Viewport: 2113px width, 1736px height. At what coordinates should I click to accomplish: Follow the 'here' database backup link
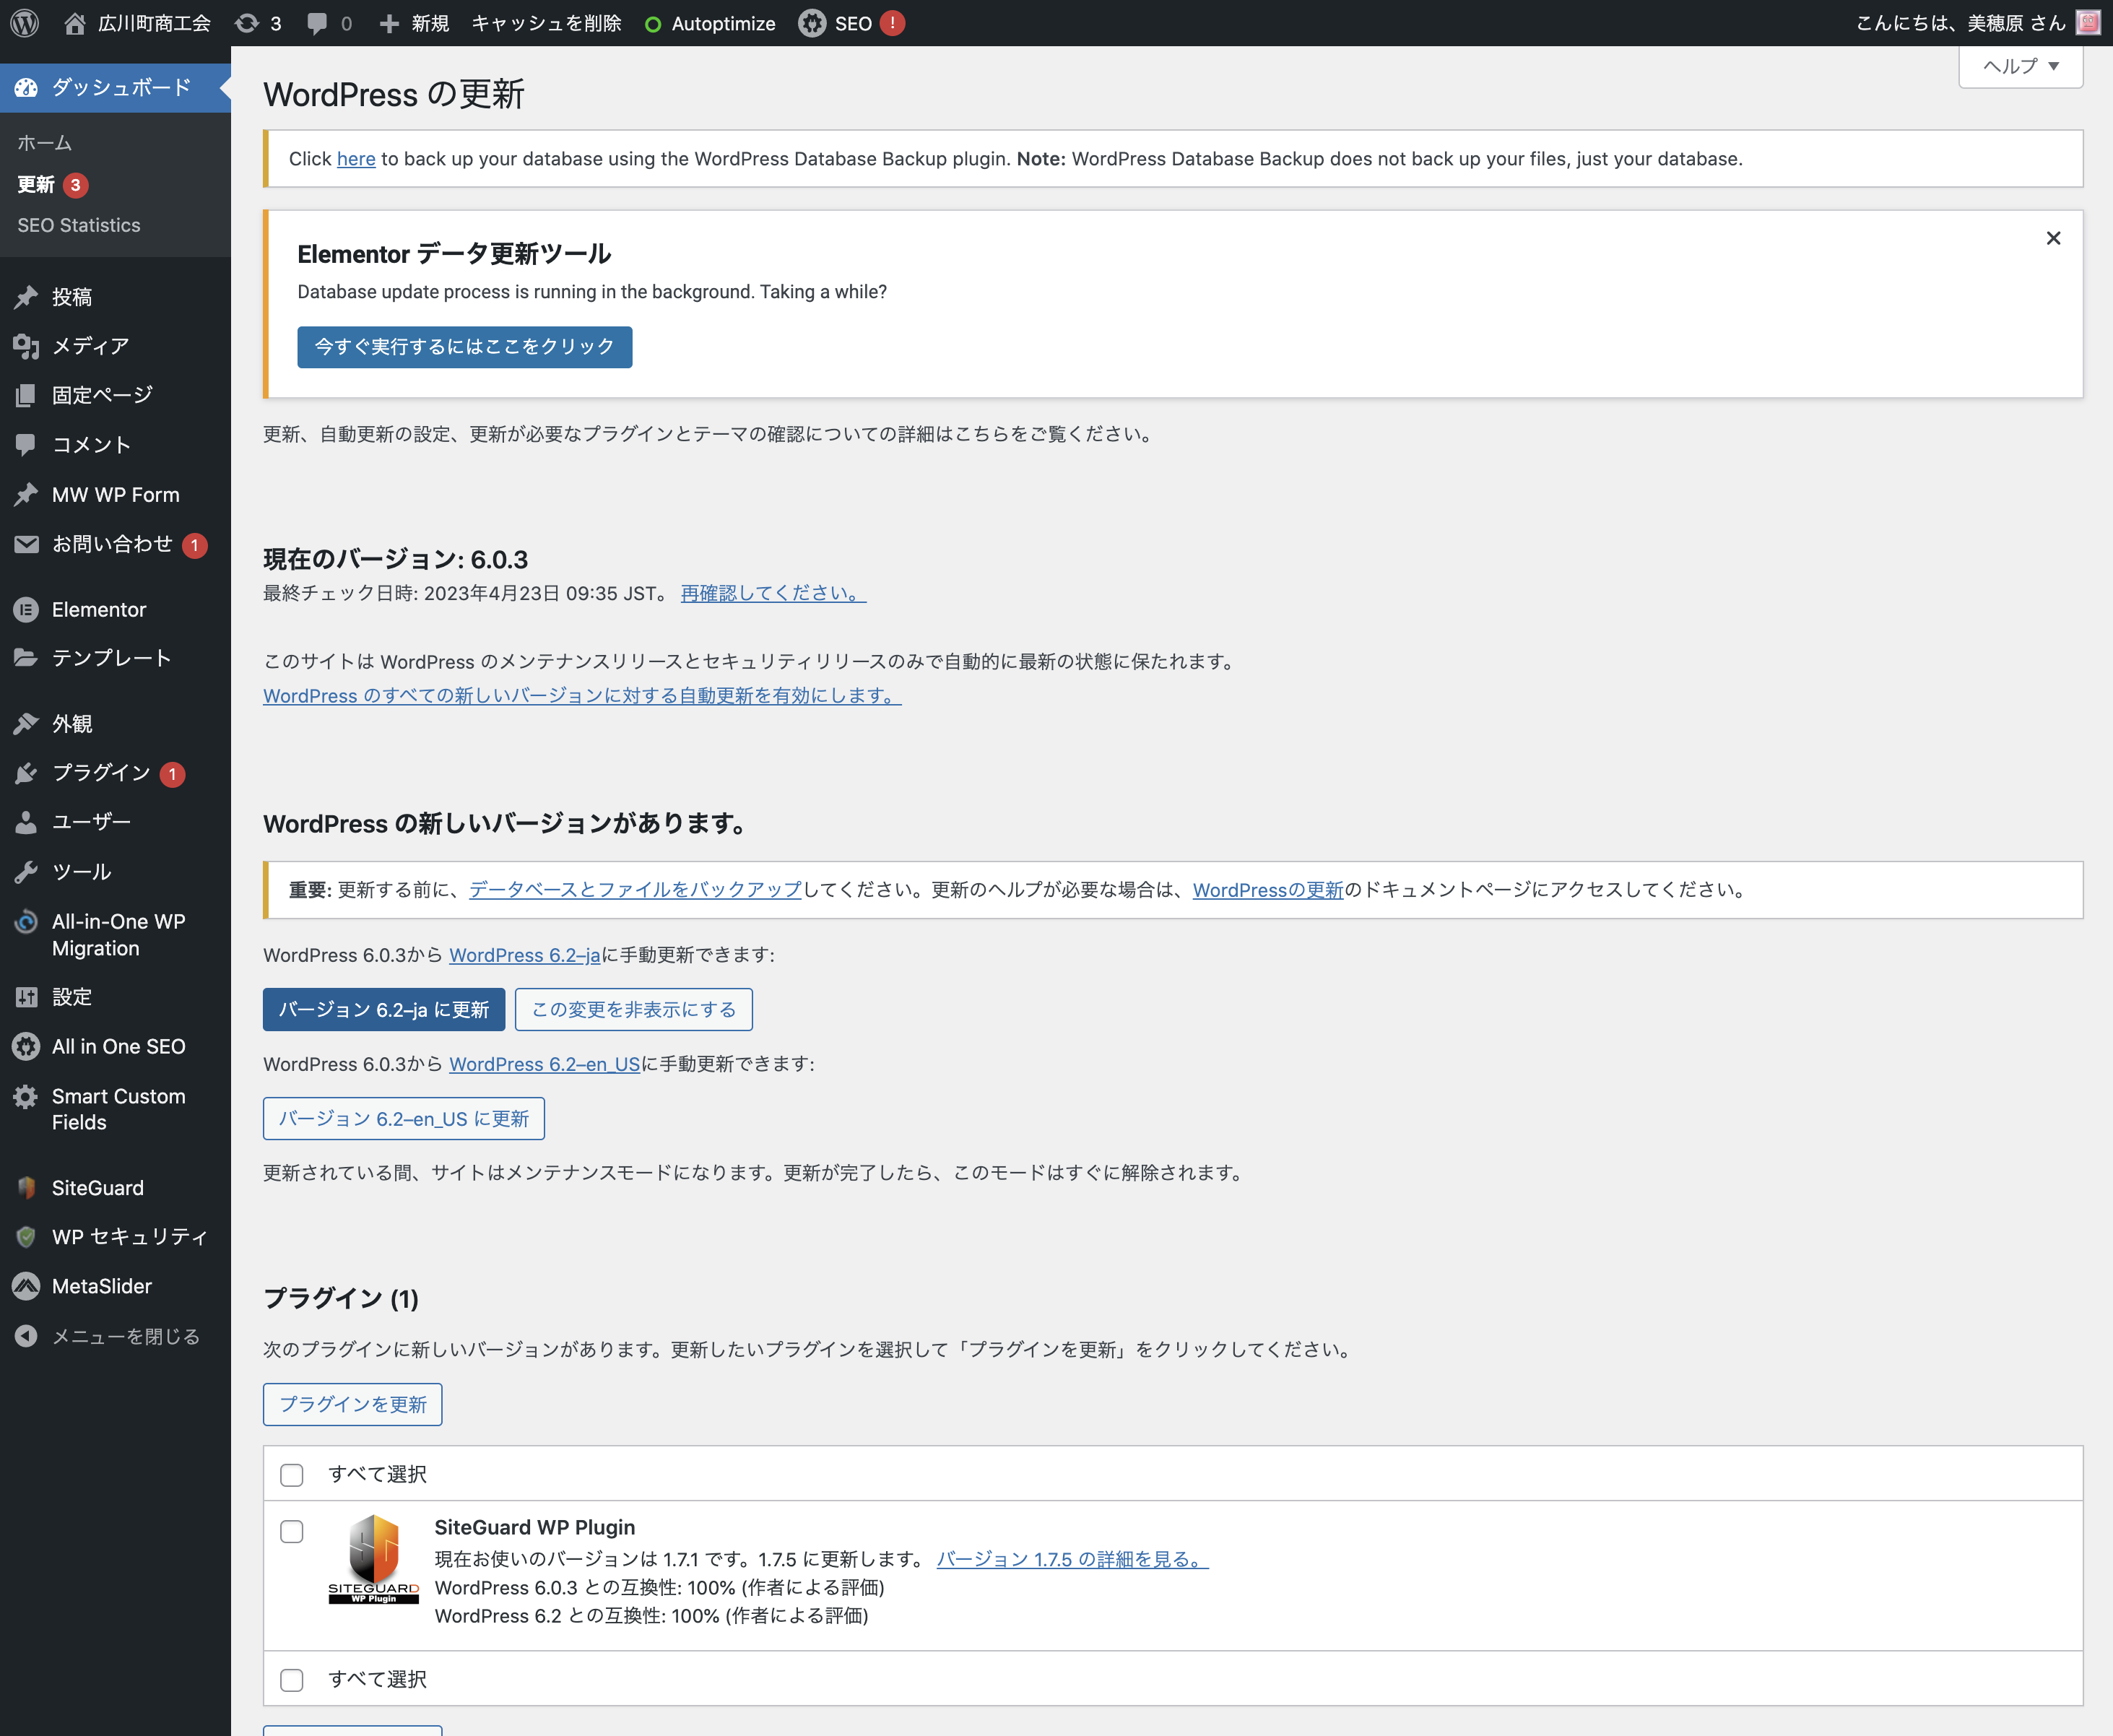(356, 159)
